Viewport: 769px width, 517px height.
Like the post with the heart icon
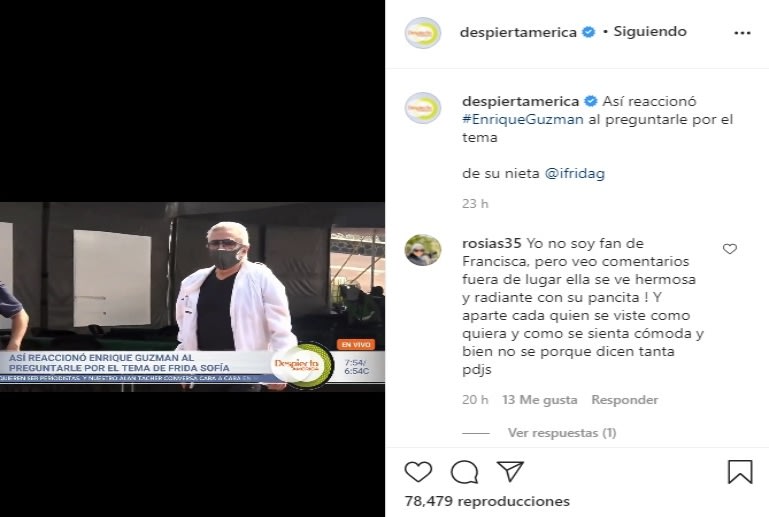pos(418,472)
